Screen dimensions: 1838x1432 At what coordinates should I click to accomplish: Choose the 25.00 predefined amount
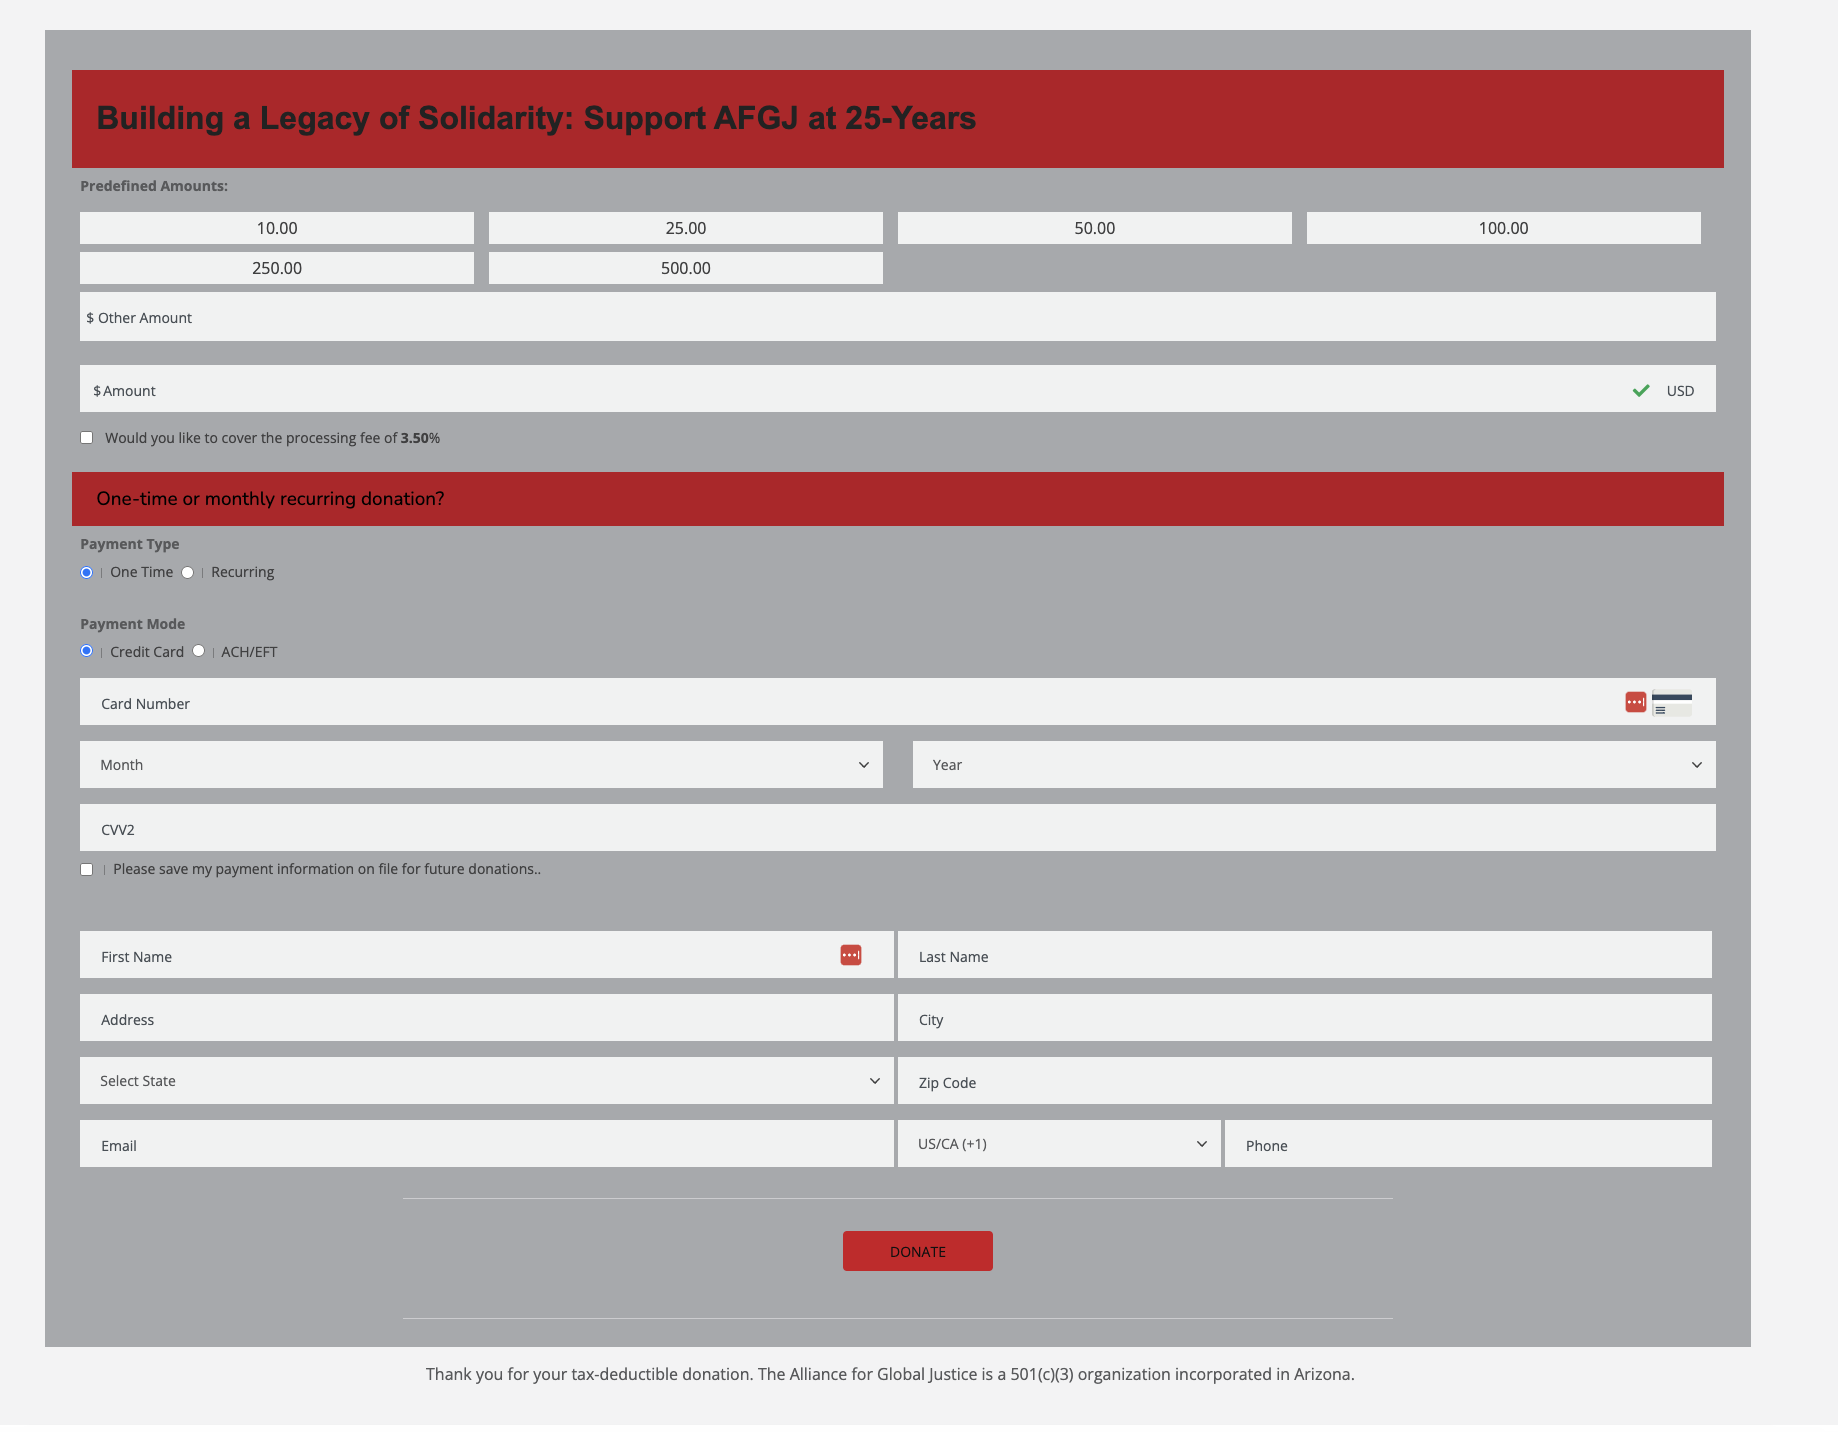point(685,228)
